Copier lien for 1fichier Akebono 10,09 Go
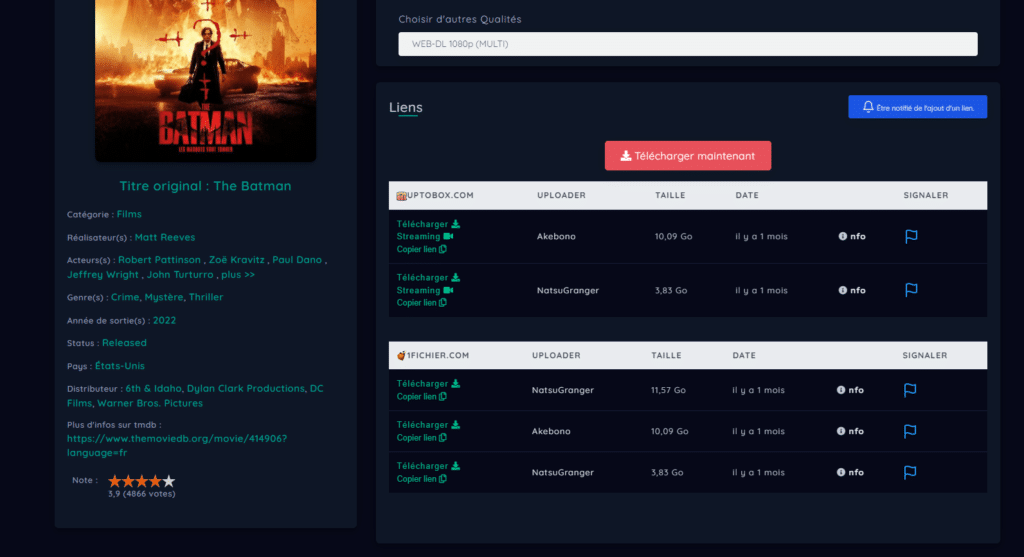 point(421,438)
